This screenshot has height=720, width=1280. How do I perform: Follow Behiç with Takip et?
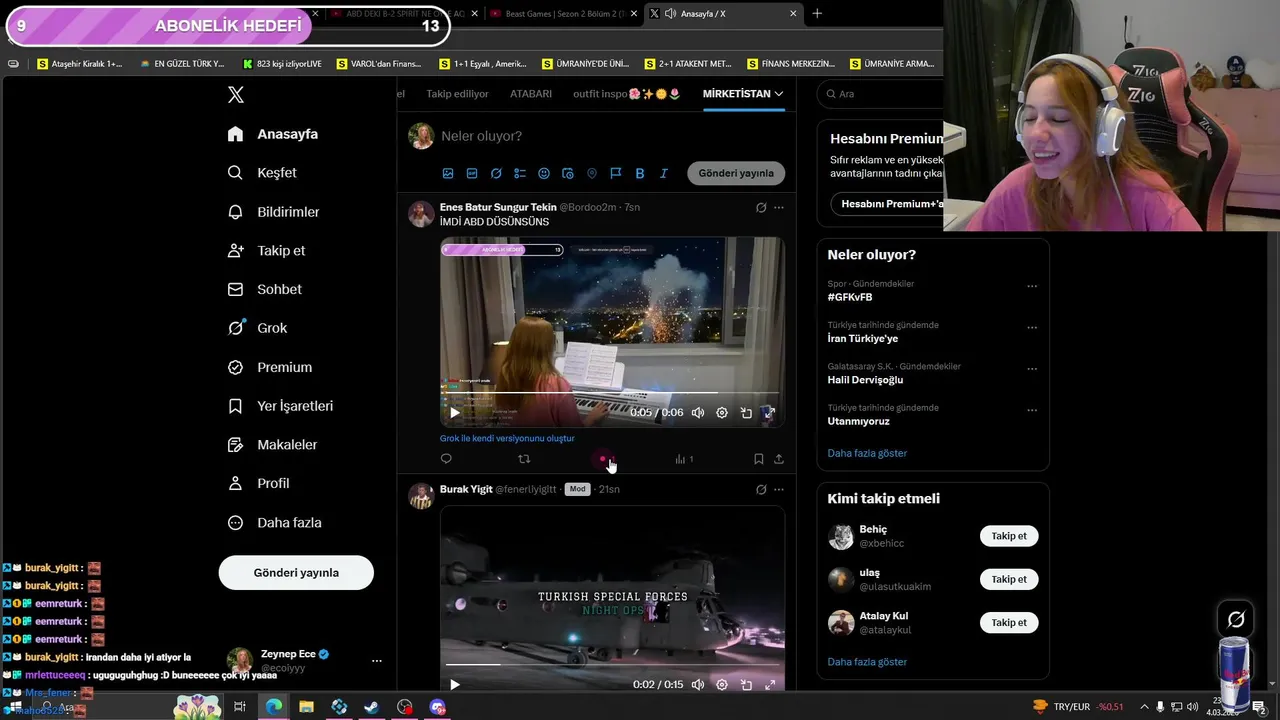(x=1009, y=536)
